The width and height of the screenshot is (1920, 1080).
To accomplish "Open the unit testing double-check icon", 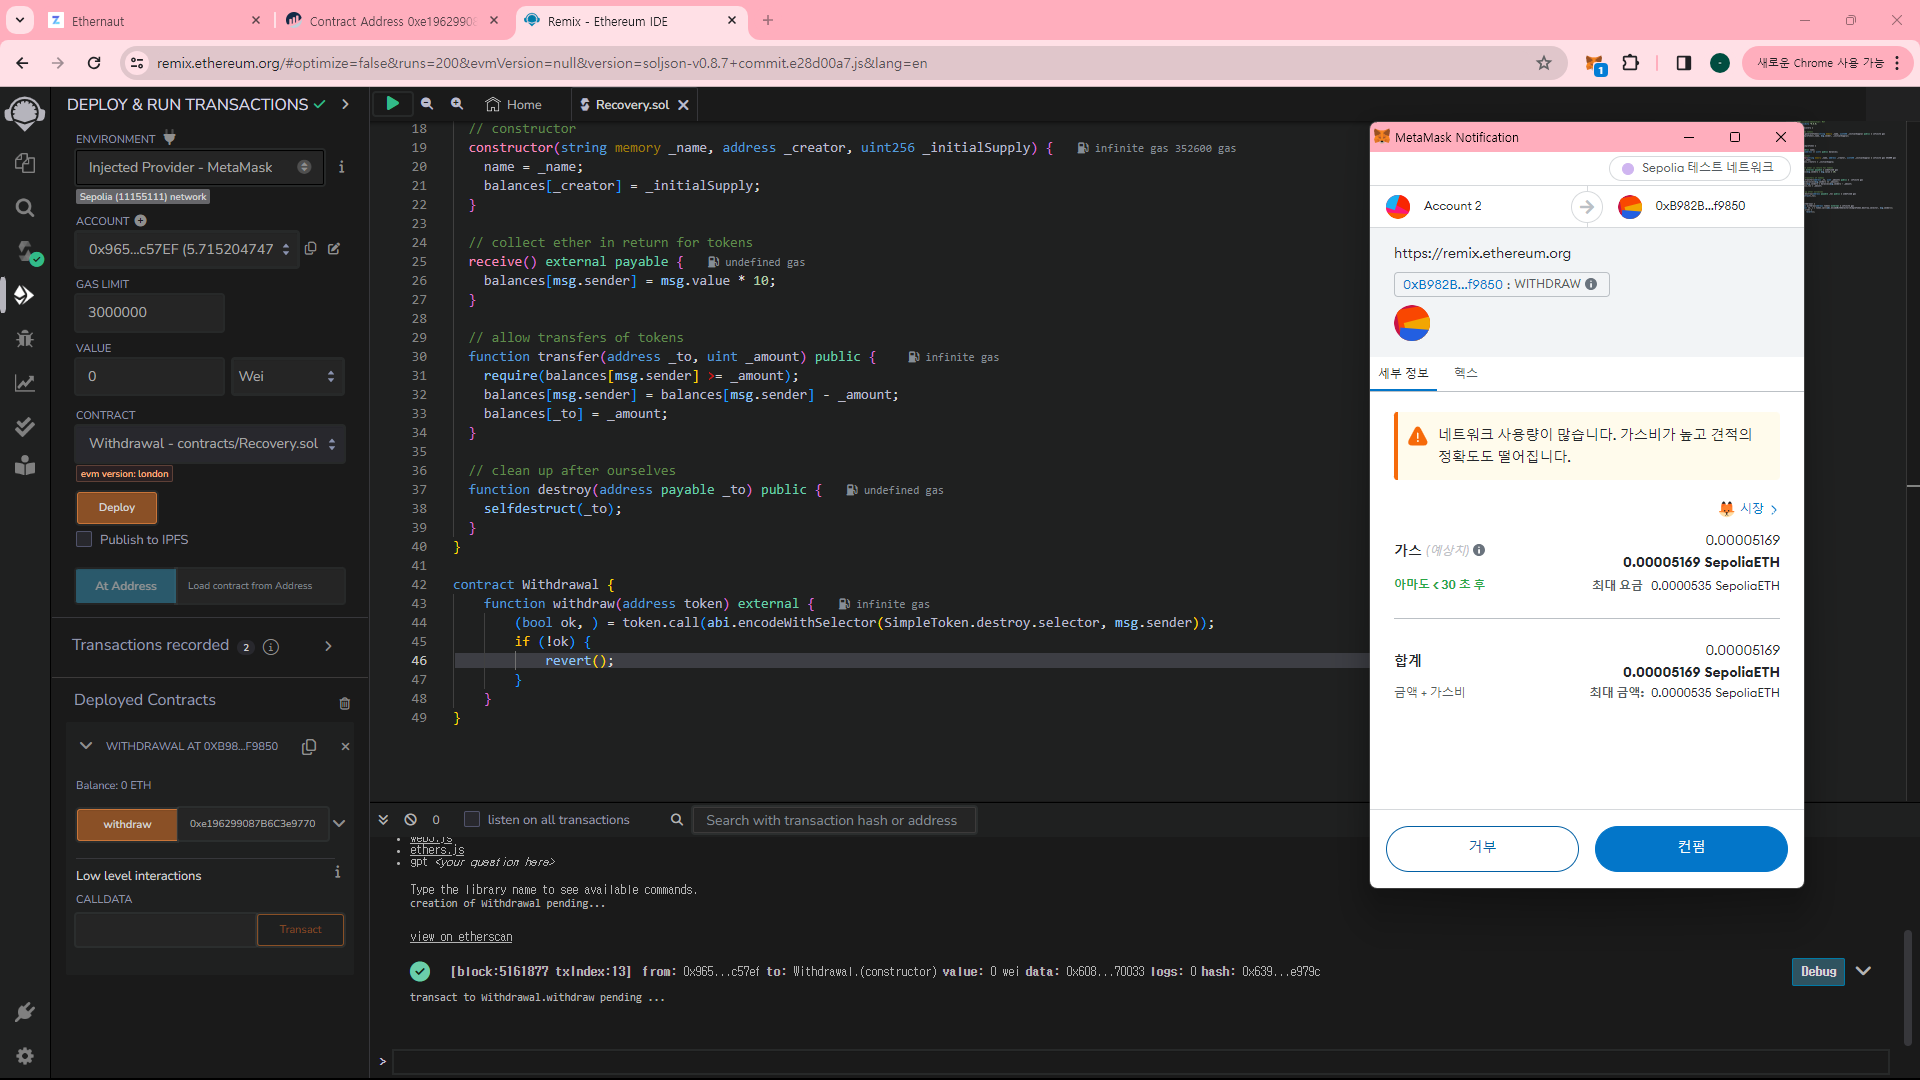I will [25, 427].
